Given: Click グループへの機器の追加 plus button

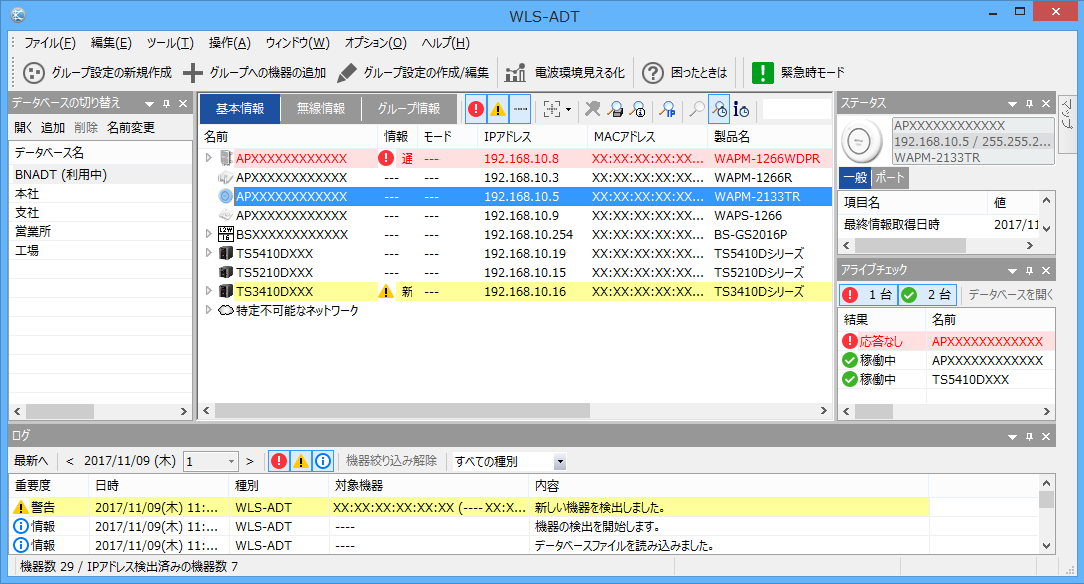Looking at the screenshot, I should [x=255, y=73].
